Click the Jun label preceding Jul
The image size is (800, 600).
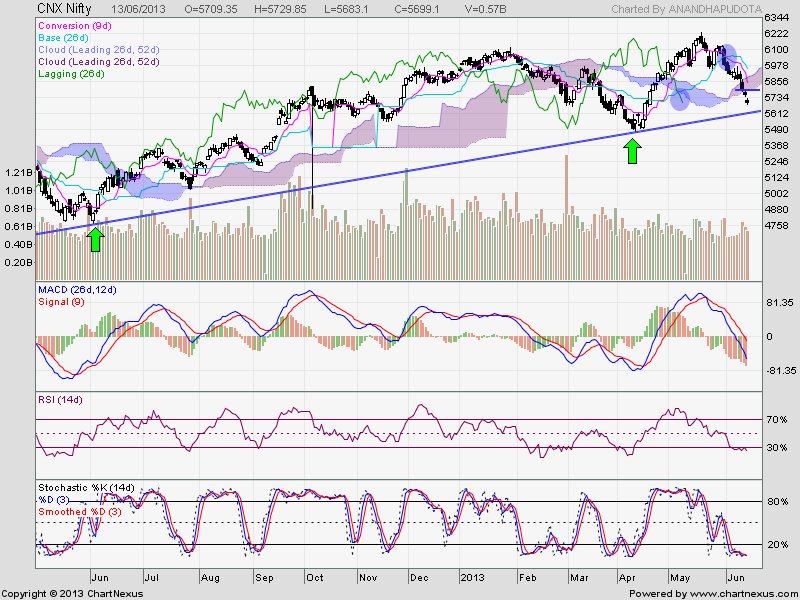pos(100,578)
